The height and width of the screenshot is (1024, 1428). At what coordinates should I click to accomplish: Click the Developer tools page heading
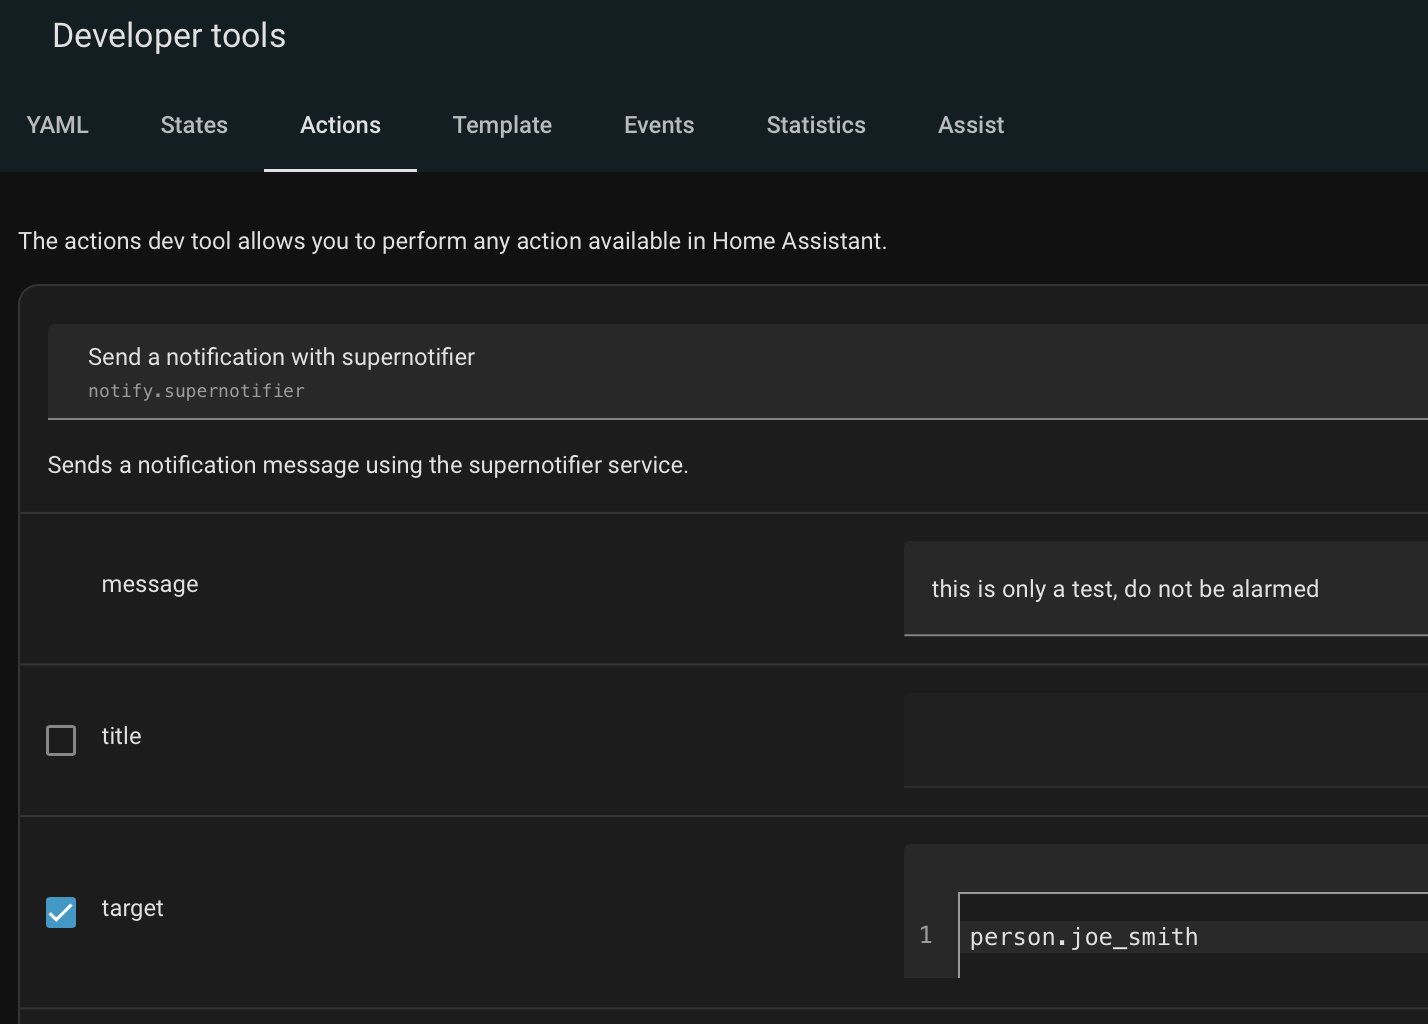click(169, 36)
